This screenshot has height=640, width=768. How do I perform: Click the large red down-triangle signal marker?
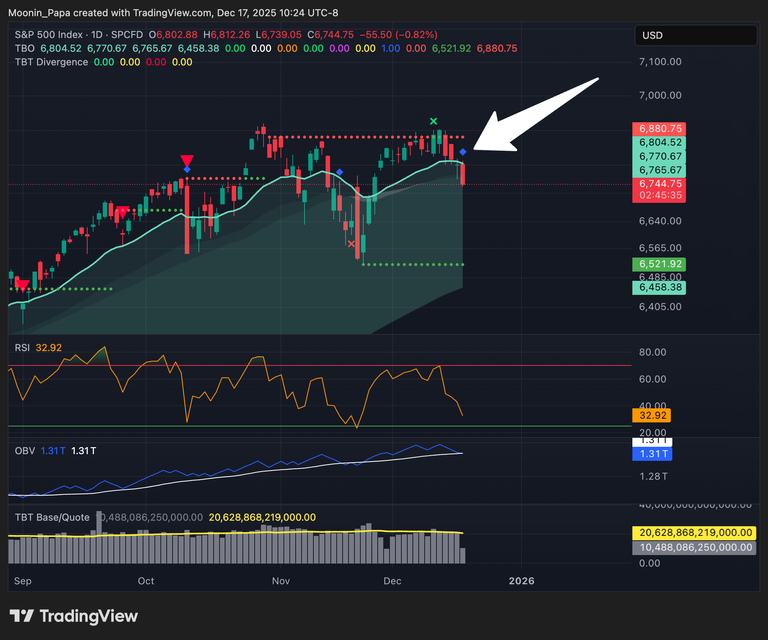click(187, 161)
